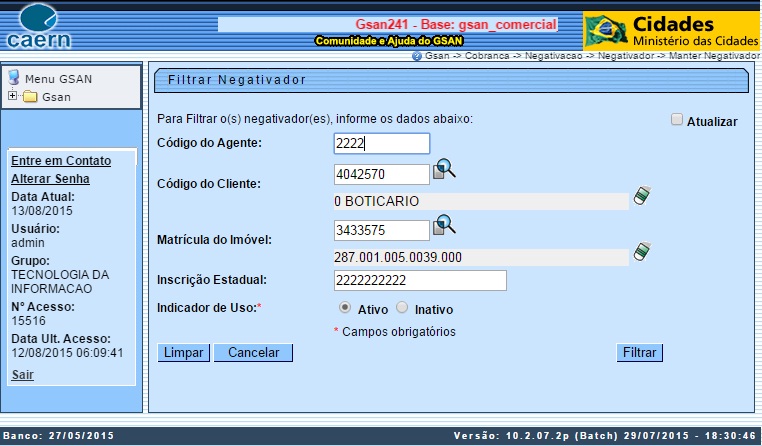
Task: Open the Gsan folder in menu tree
Action: tap(30, 97)
